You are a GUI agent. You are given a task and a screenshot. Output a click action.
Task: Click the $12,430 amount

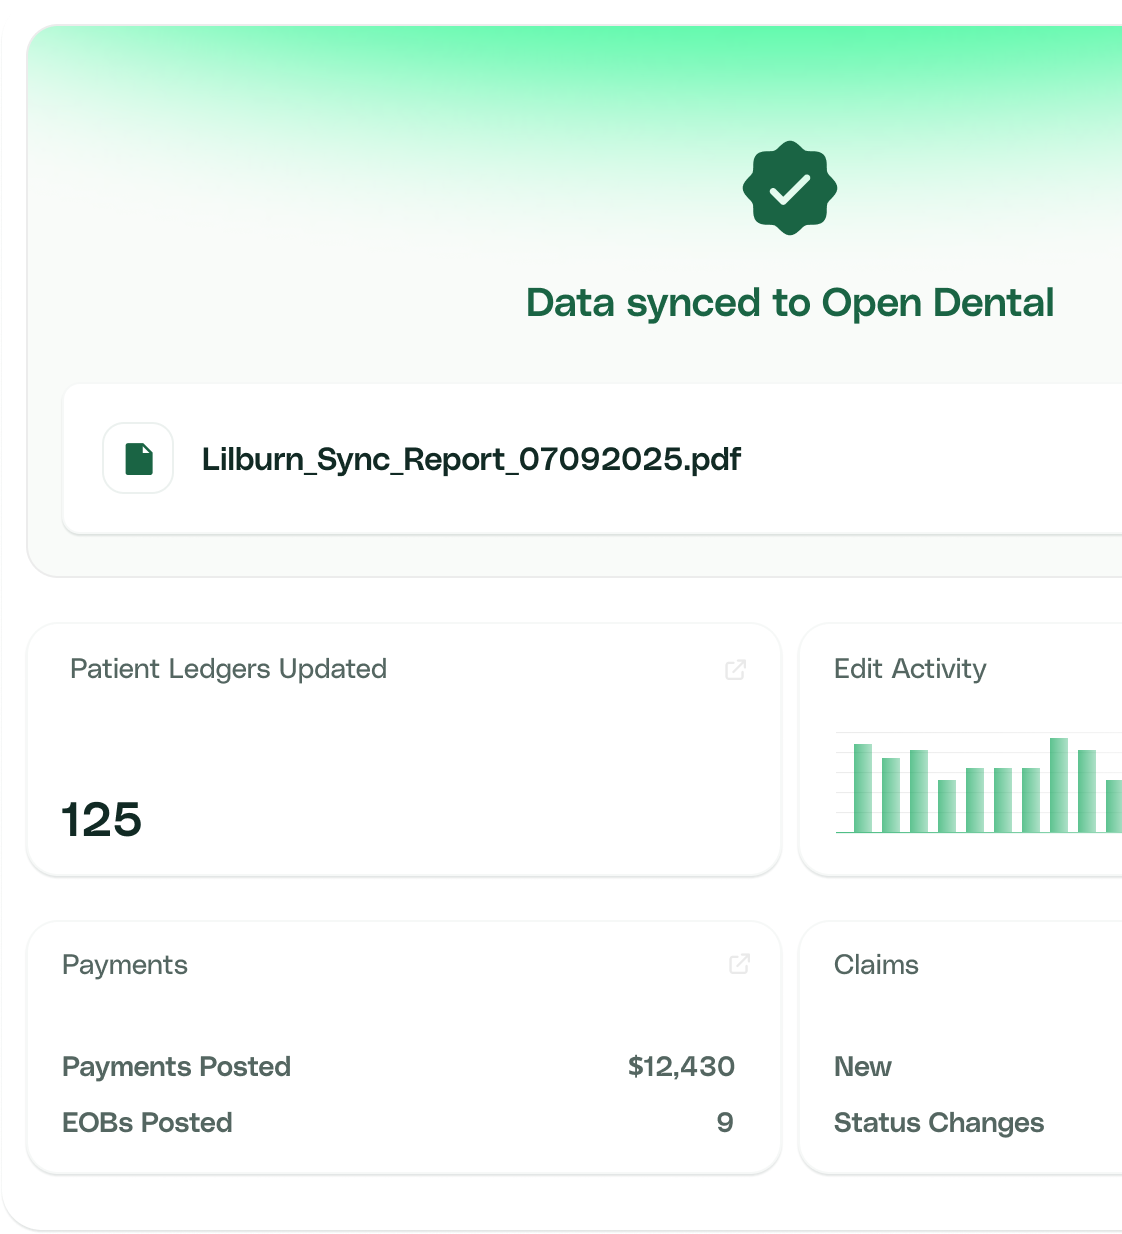click(x=681, y=1067)
